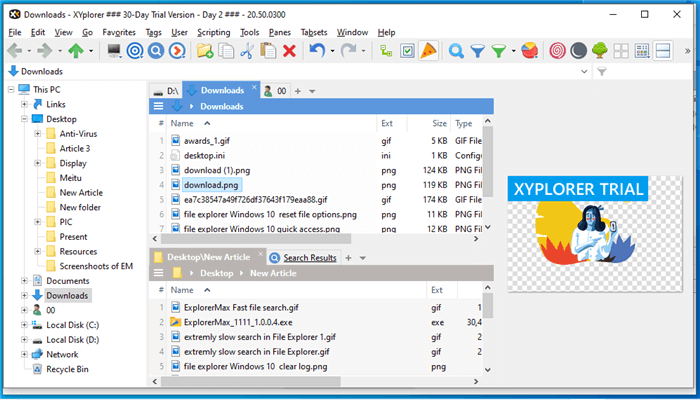The height and width of the screenshot is (400, 700).
Task: Switch to the 00 tab
Action: coord(275,91)
